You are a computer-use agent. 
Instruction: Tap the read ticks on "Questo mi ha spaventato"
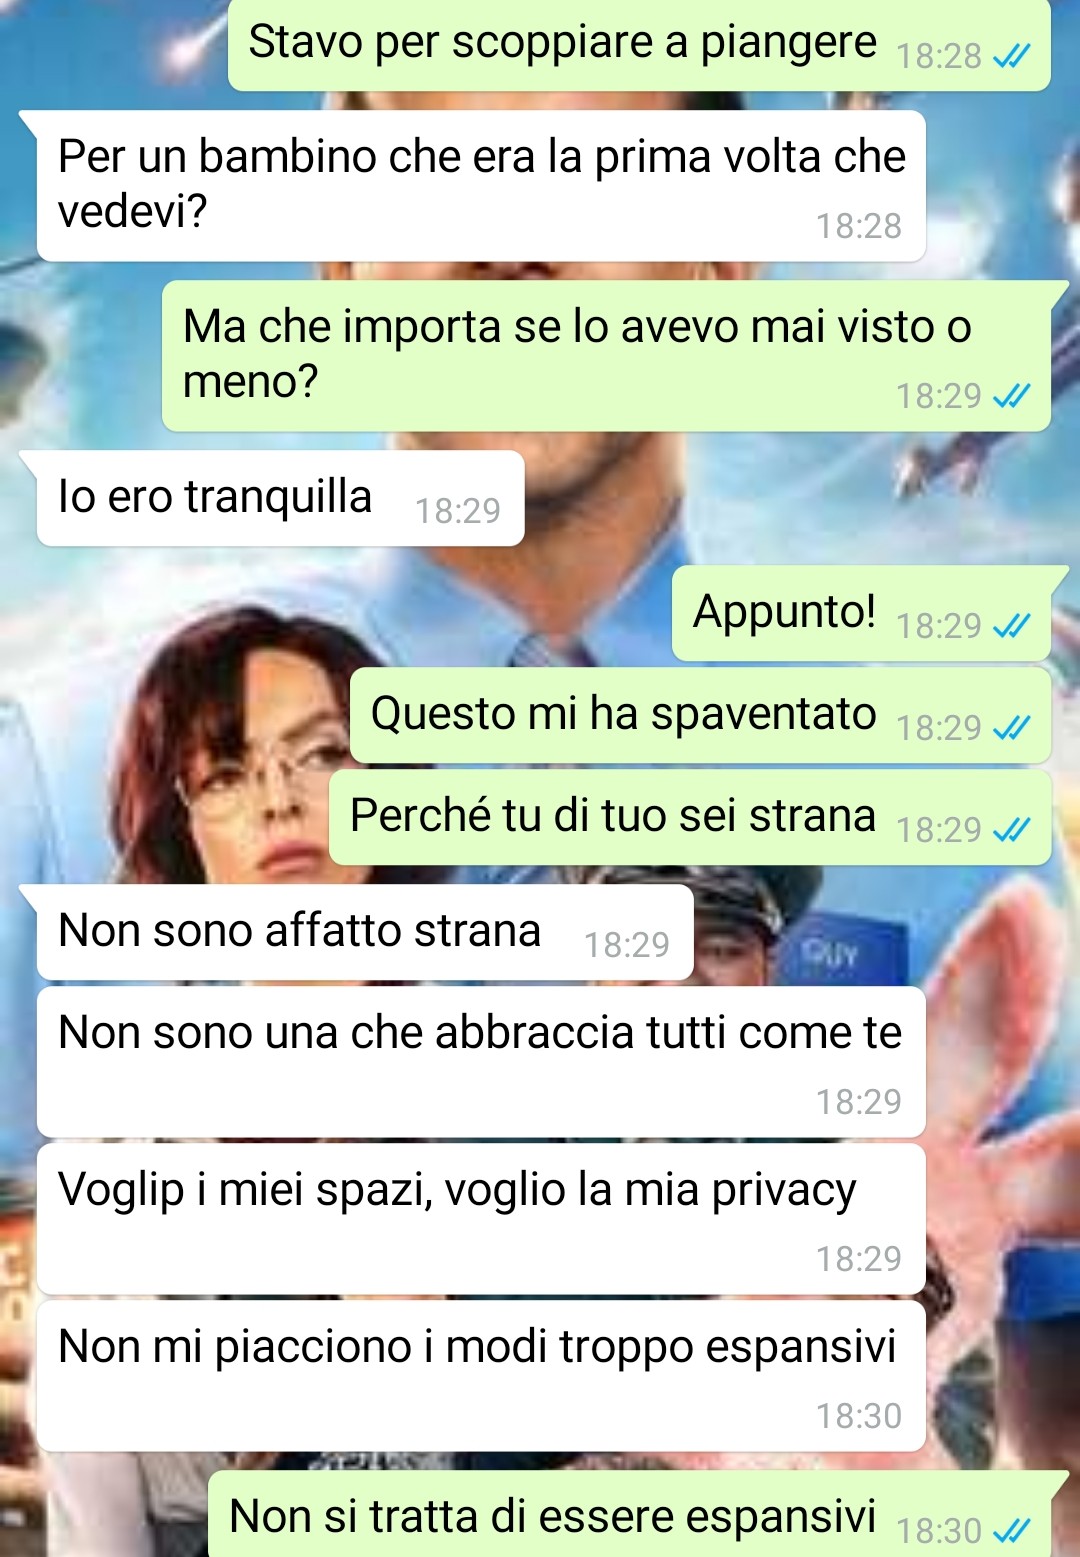pos(1011,729)
